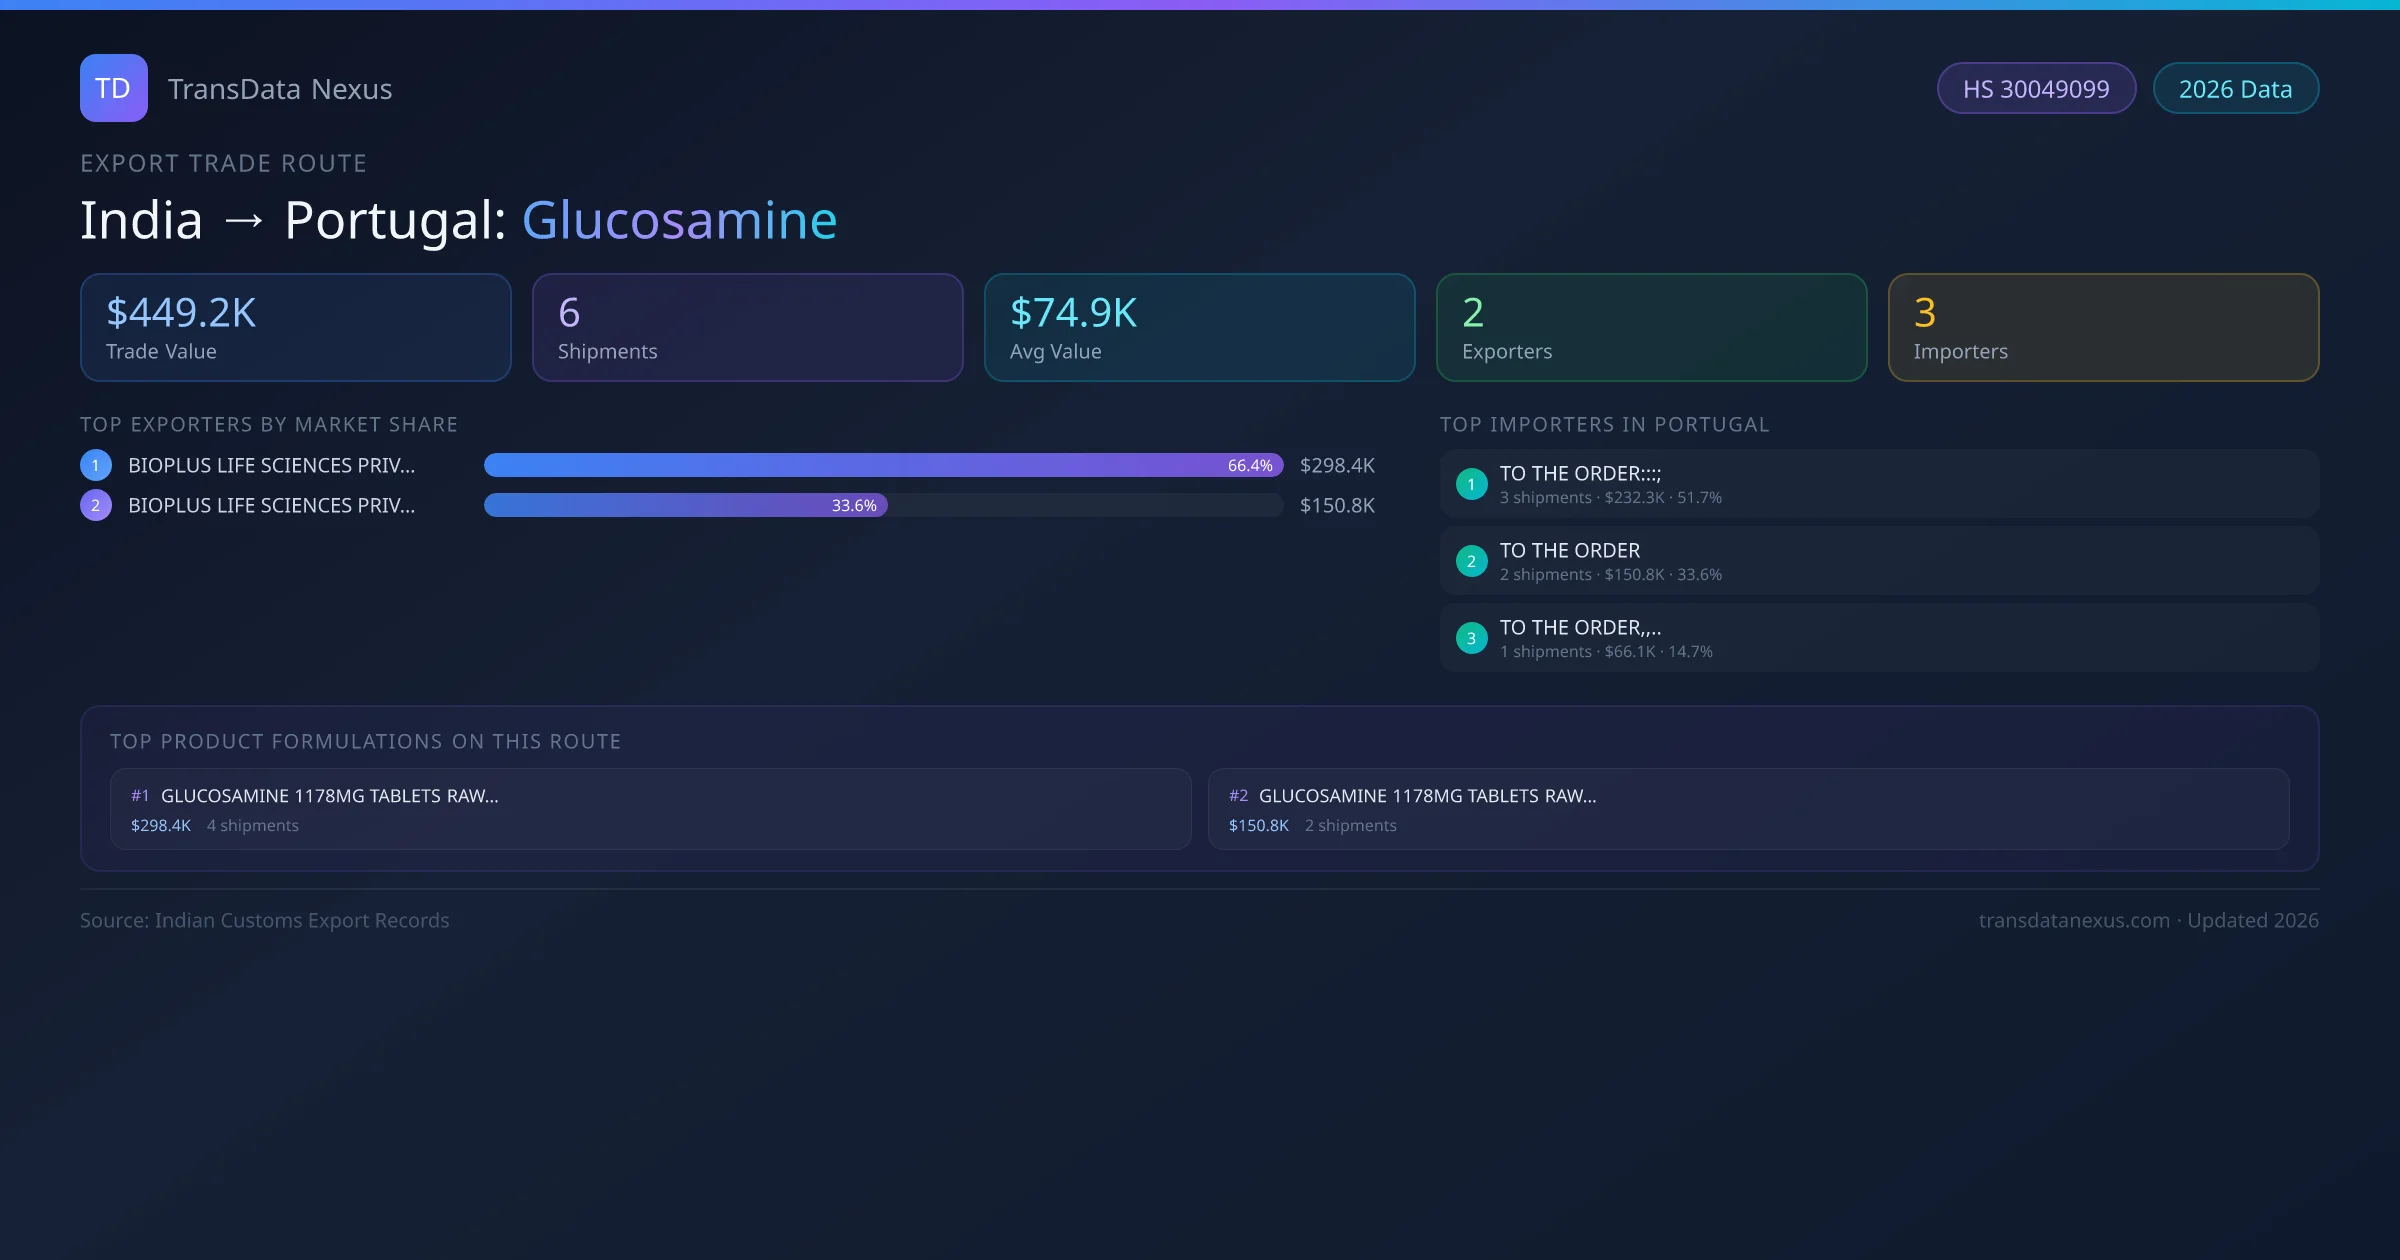The height and width of the screenshot is (1260, 2400).
Task: Click the TransData Nexus brand name
Action: tap(280, 89)
